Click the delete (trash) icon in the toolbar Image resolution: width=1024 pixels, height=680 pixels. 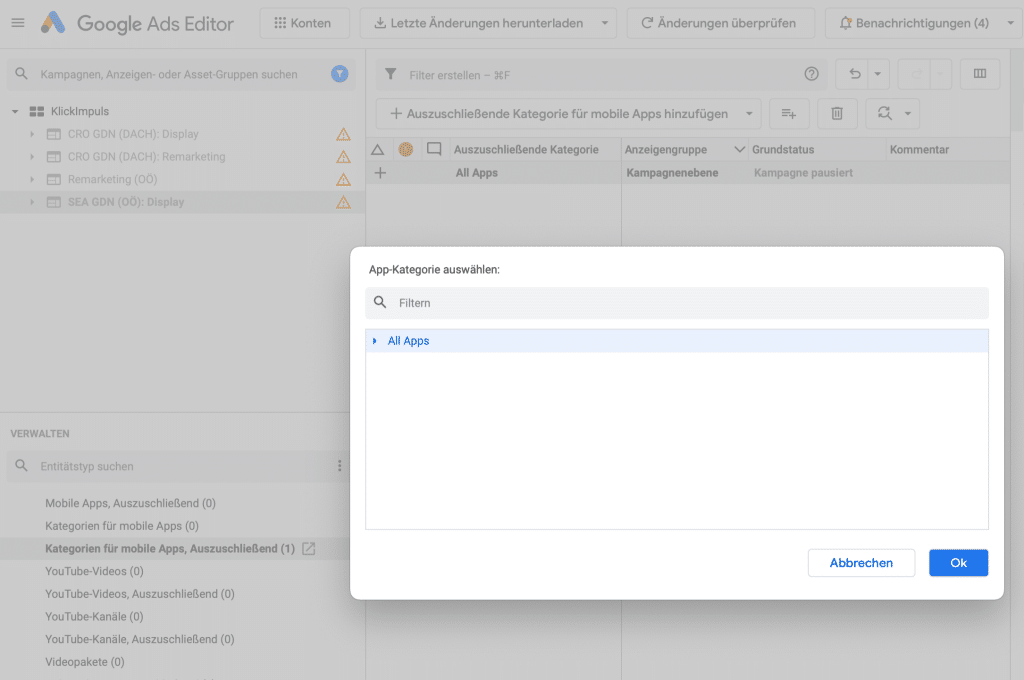pos(837,113)
